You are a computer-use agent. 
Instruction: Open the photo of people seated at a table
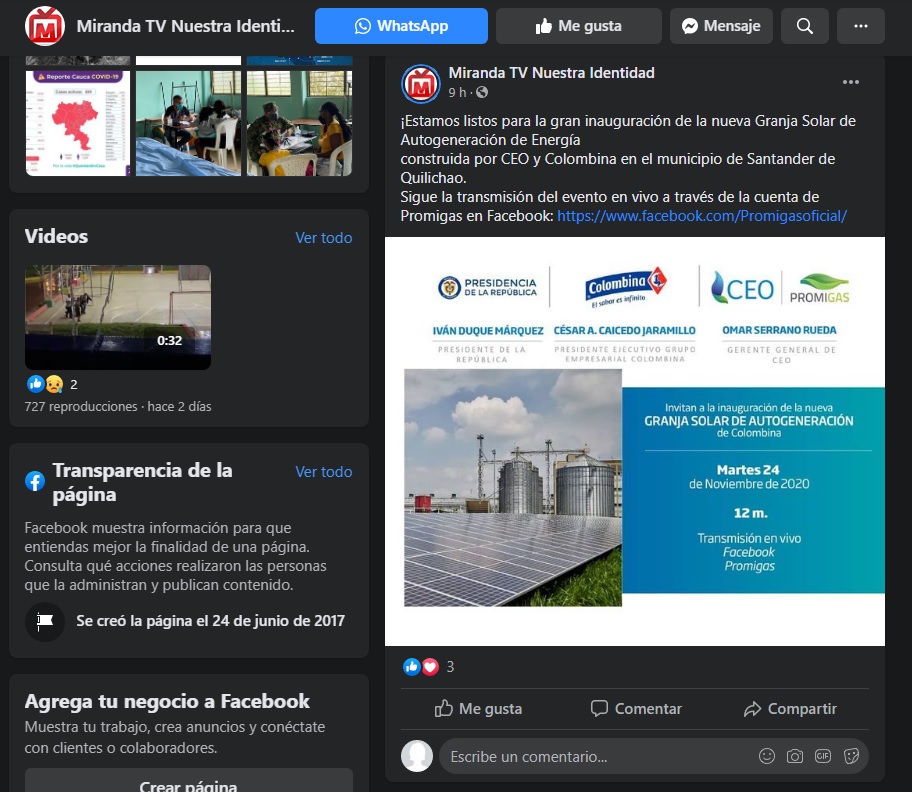tap(188, 123)
